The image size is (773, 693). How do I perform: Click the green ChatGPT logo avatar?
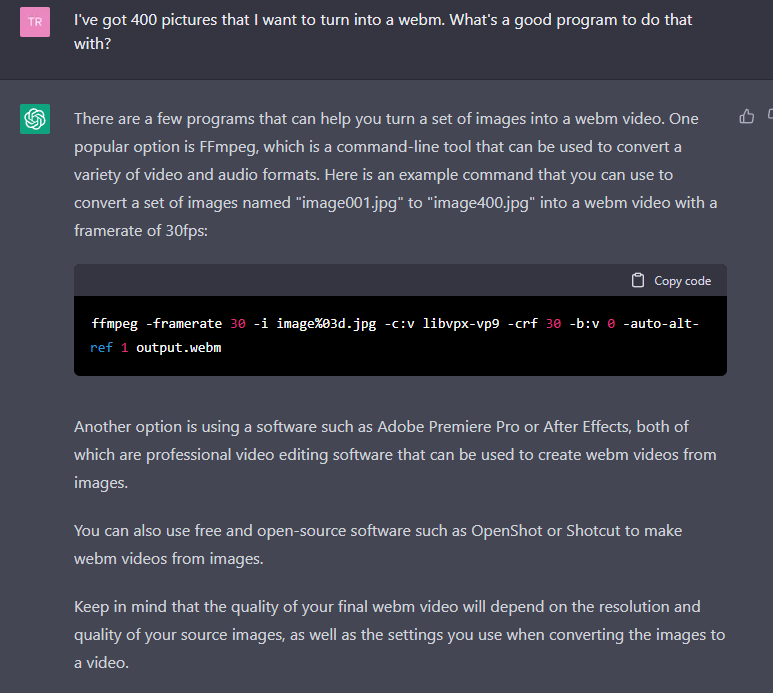click(x=35, y=119)
